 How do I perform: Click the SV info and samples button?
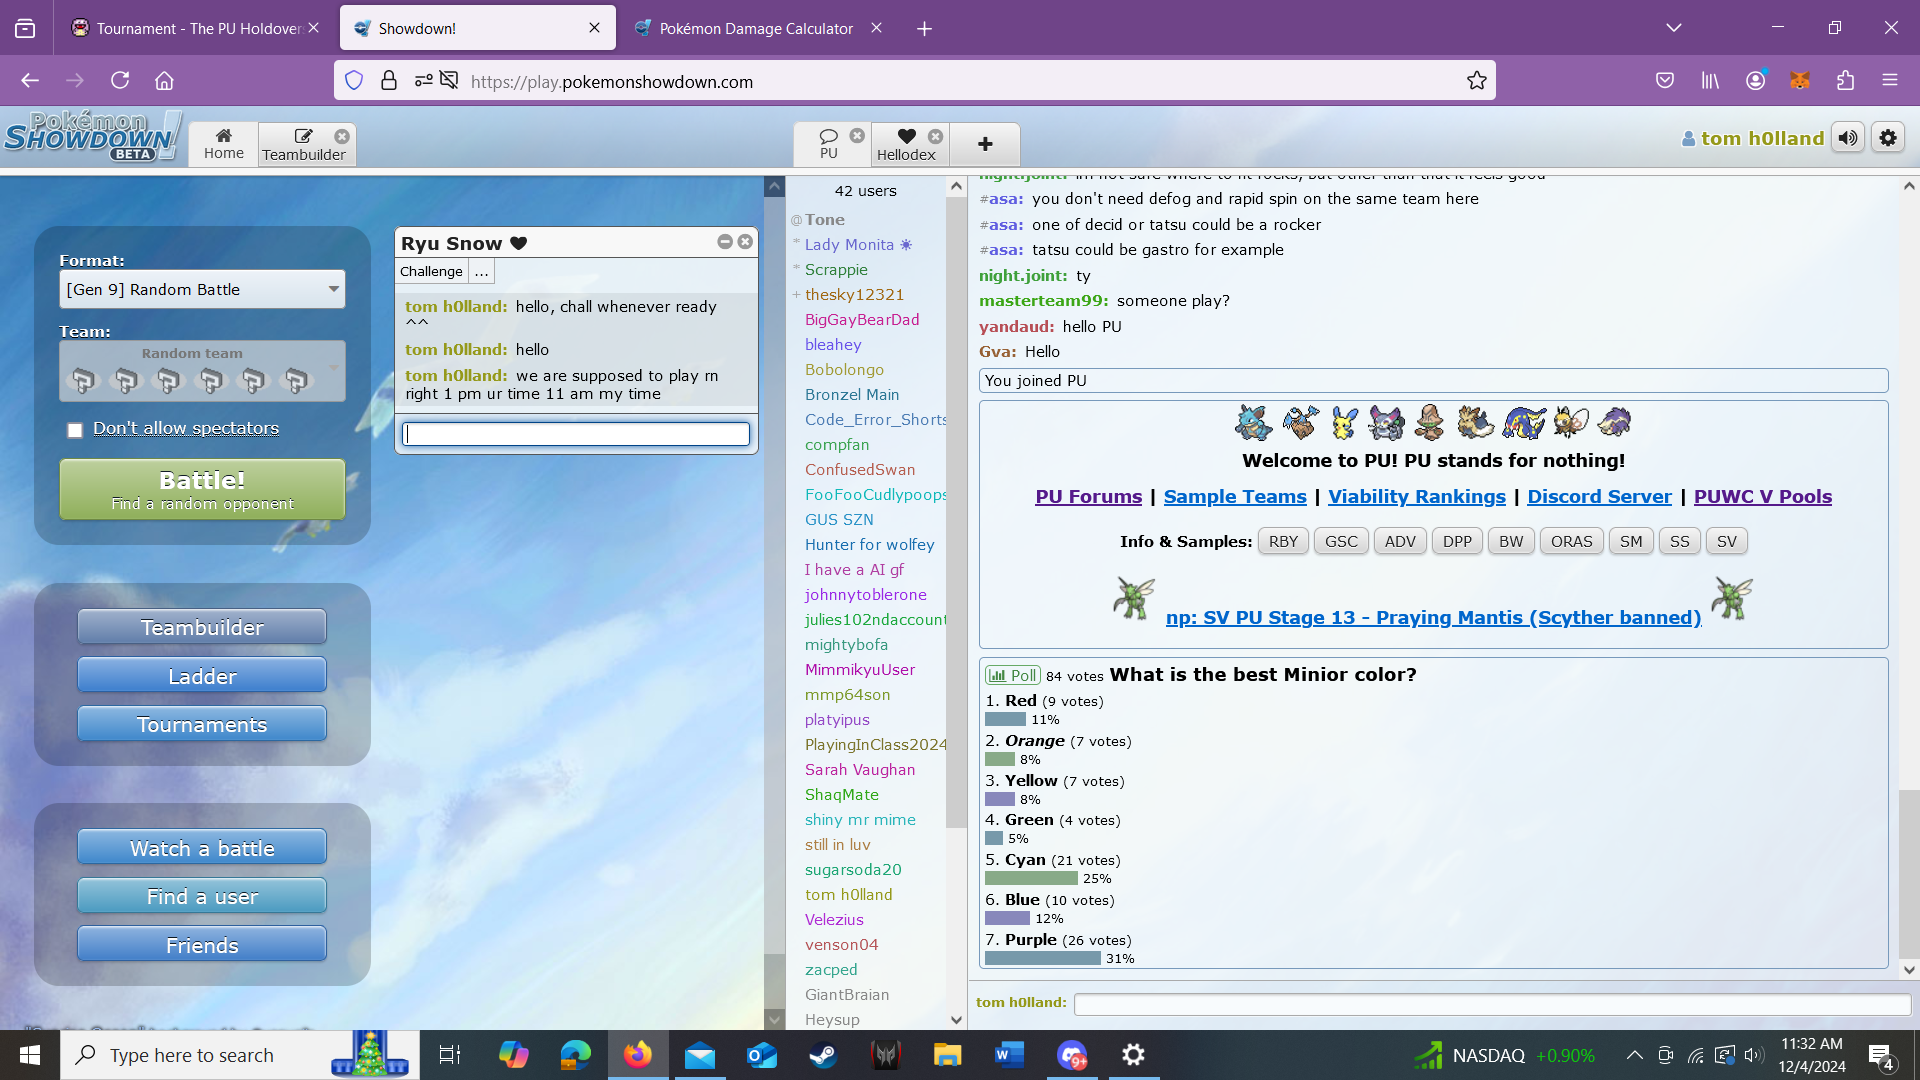coord(1727,541)
